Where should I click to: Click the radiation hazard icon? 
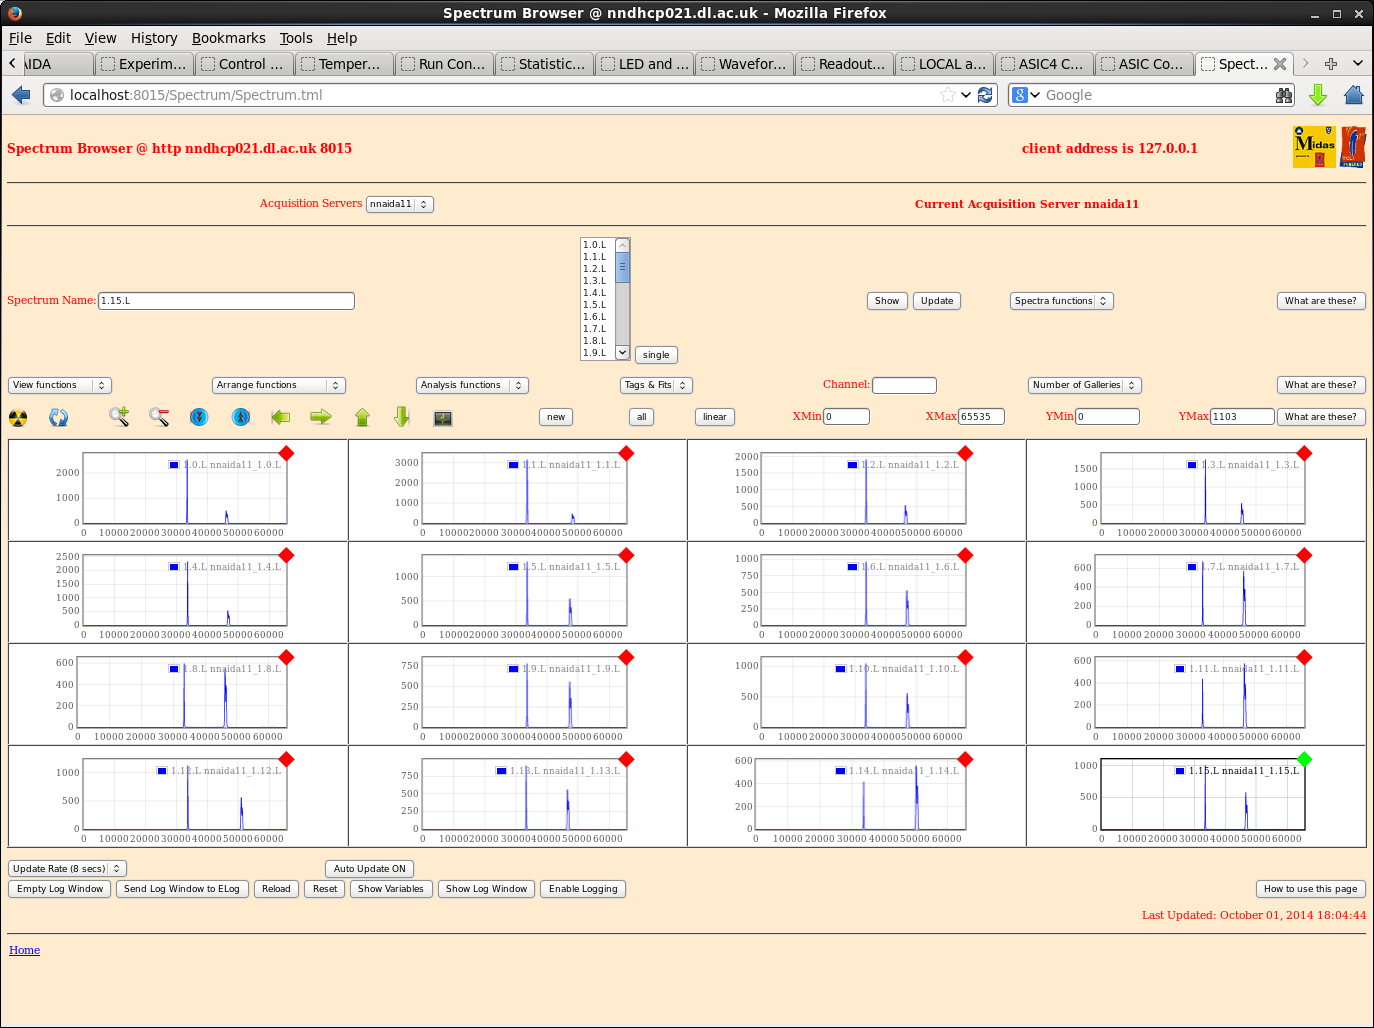(18, 418)
